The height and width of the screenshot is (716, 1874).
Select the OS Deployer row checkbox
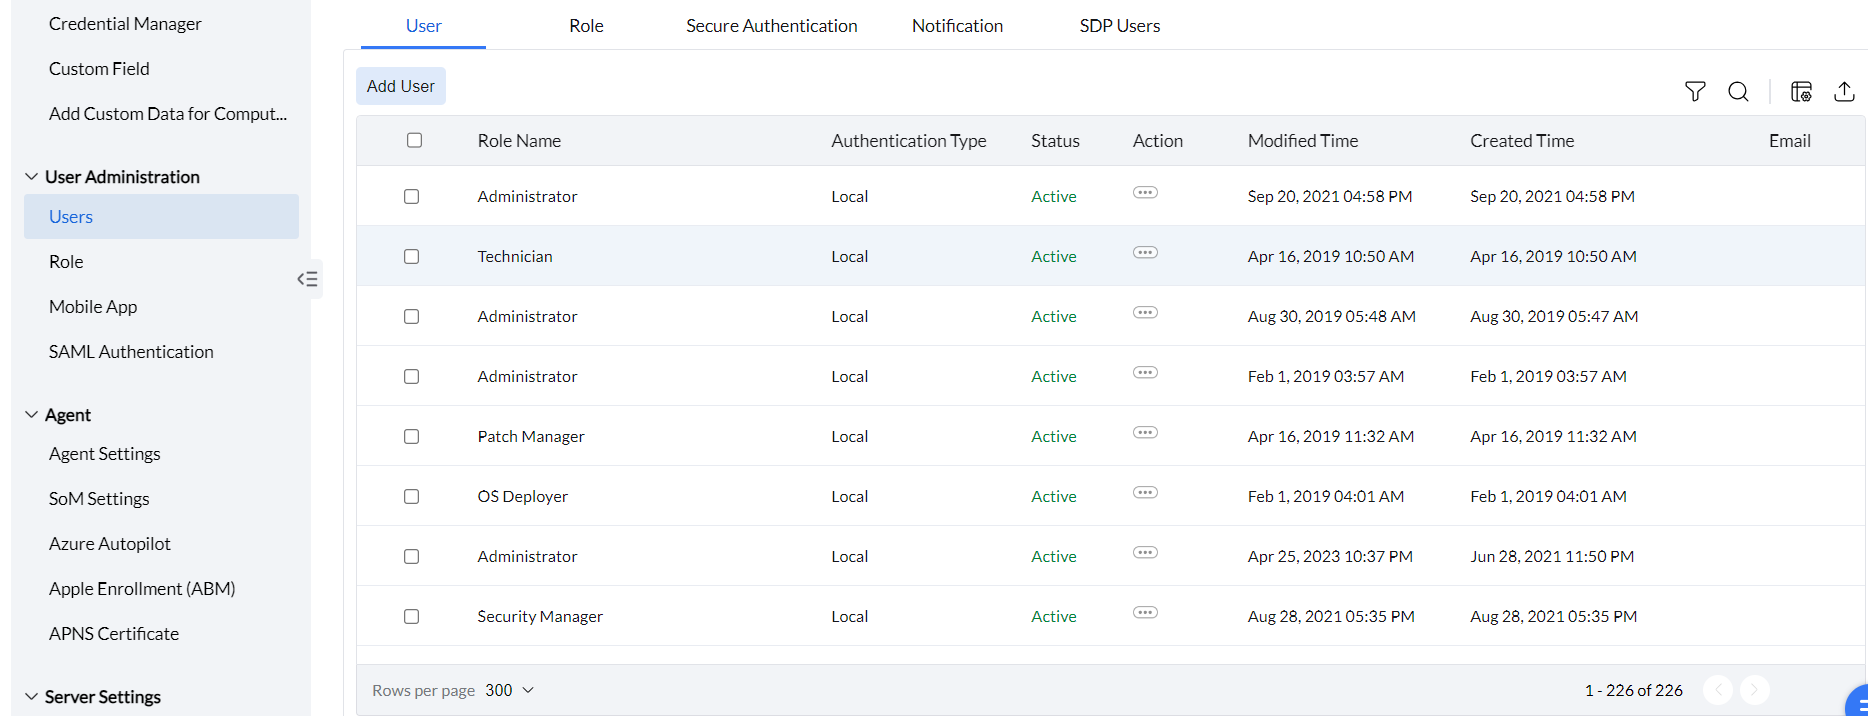pyautogui.click(x=411, y=497)
